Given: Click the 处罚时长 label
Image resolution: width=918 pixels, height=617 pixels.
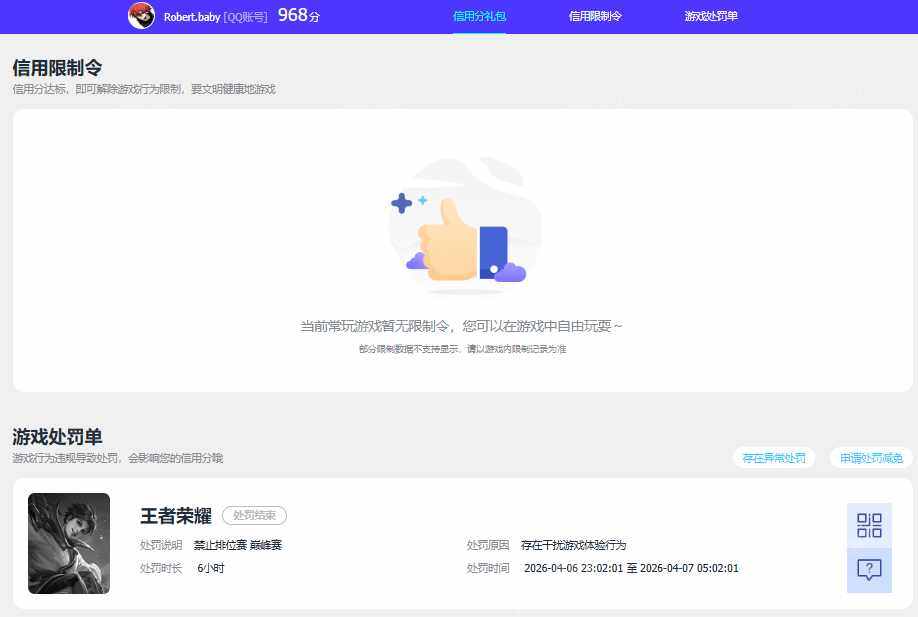Looking at the screenshot, I should click(x=161, y=568).
